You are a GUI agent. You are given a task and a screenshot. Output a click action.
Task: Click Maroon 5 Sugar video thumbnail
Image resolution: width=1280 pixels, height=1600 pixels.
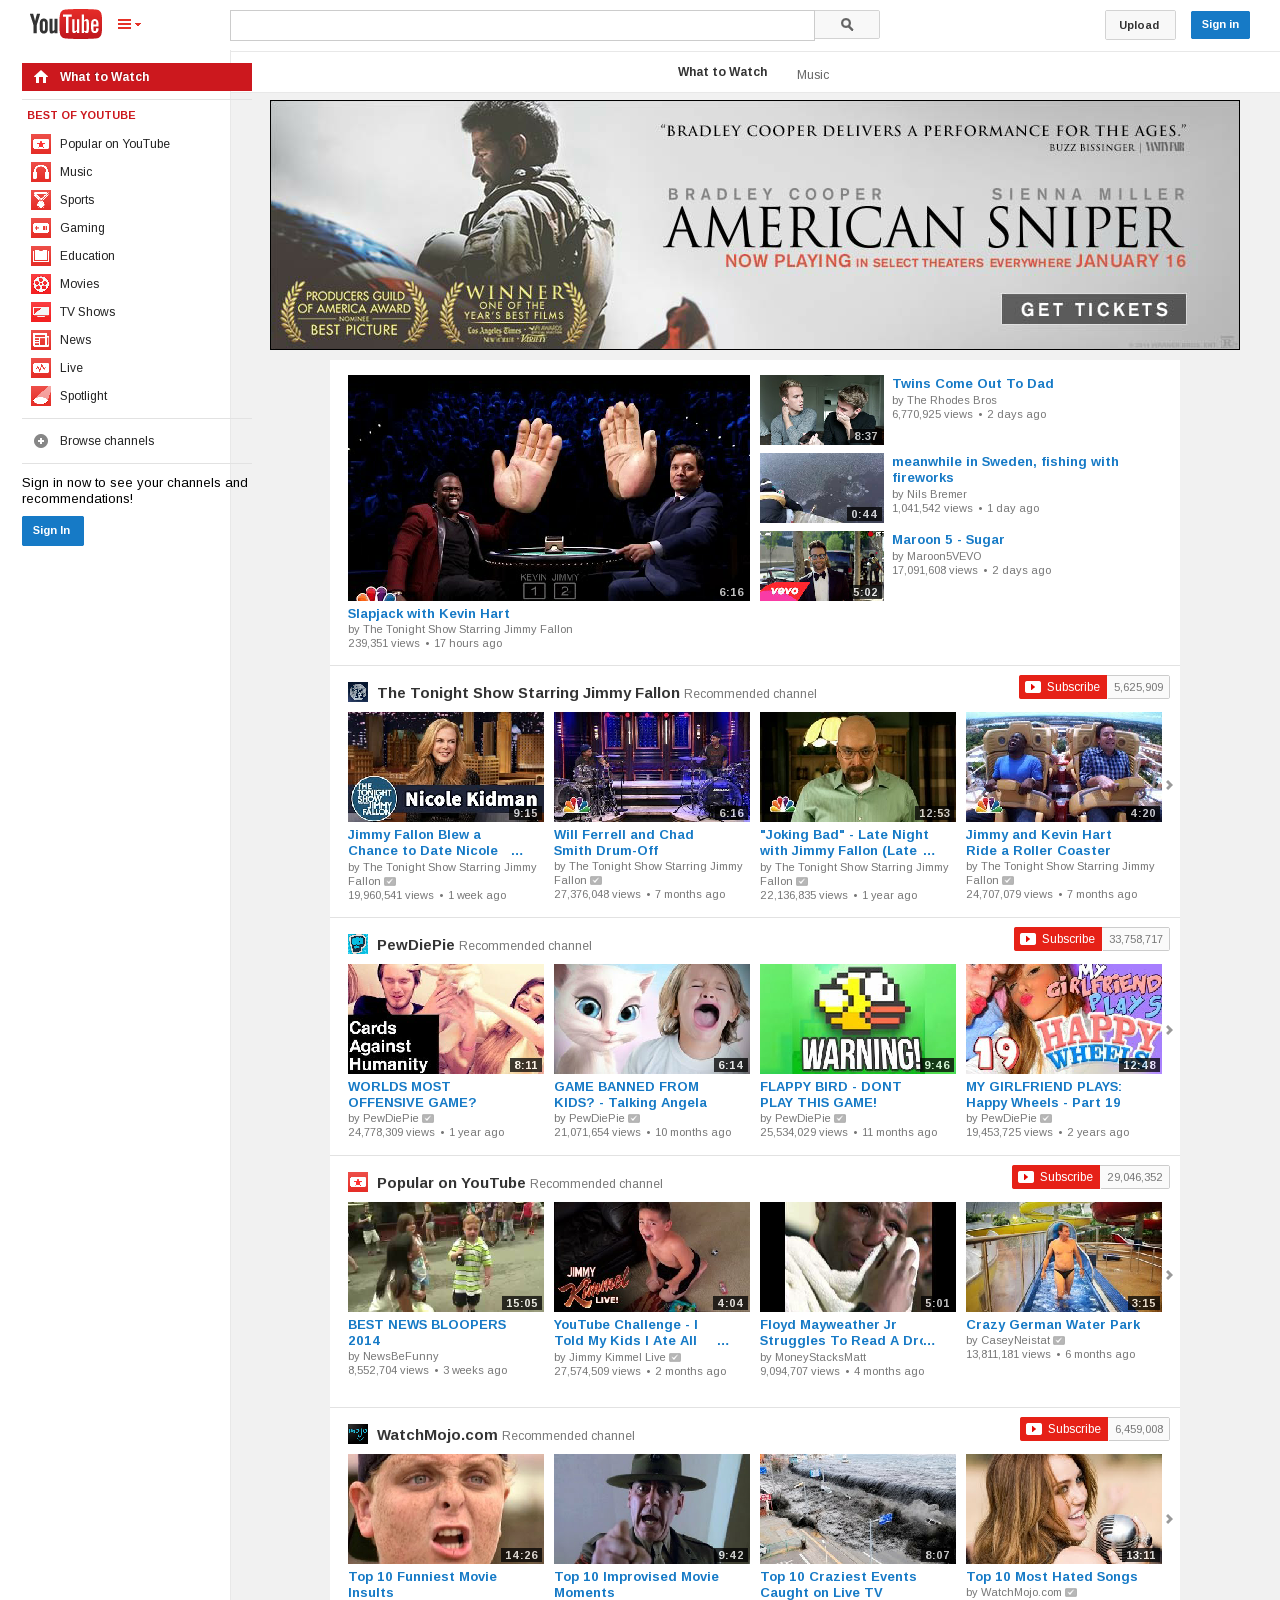822,566
